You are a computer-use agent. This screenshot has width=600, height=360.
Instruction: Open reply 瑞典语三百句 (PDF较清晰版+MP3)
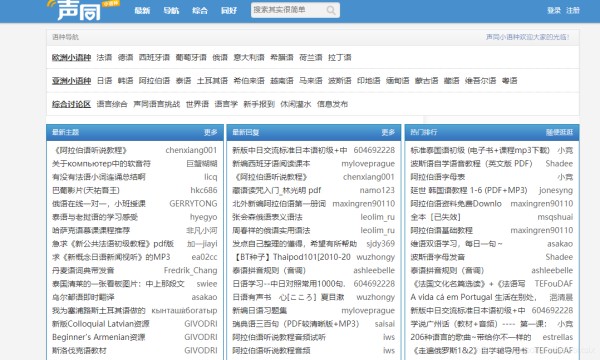point(296,324)
